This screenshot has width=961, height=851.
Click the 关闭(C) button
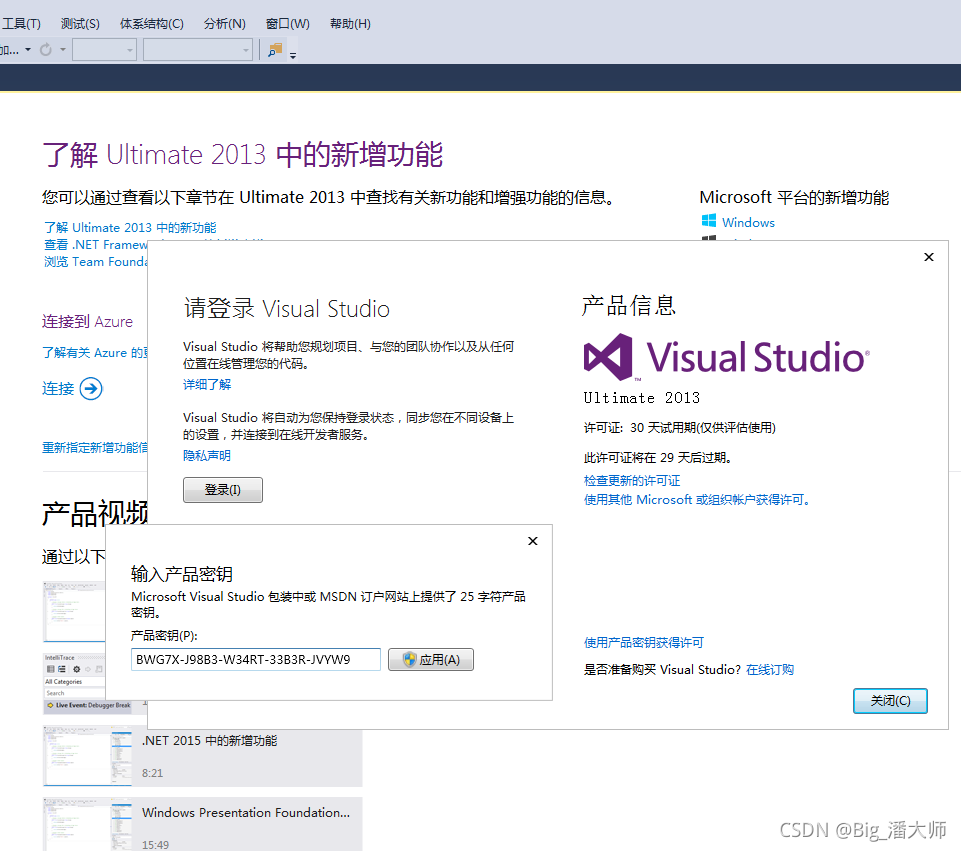(x=890, y=701)
